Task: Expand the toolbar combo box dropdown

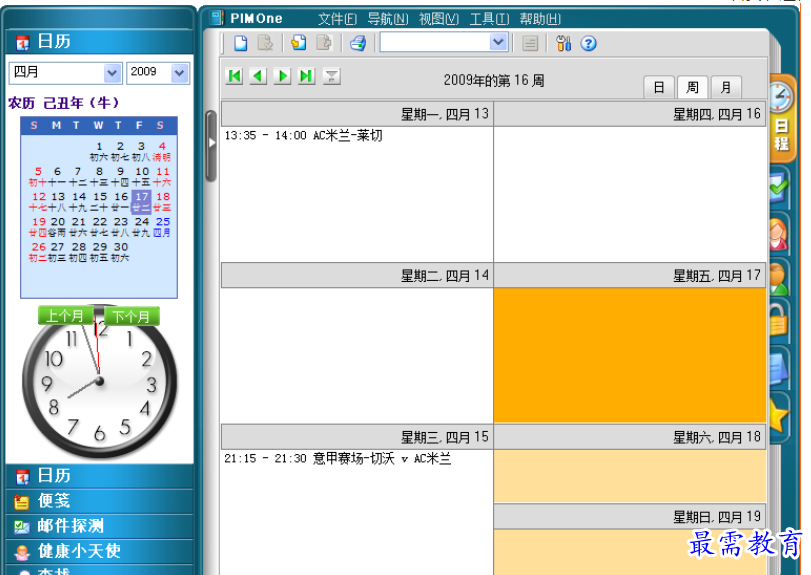Action: 498,42
